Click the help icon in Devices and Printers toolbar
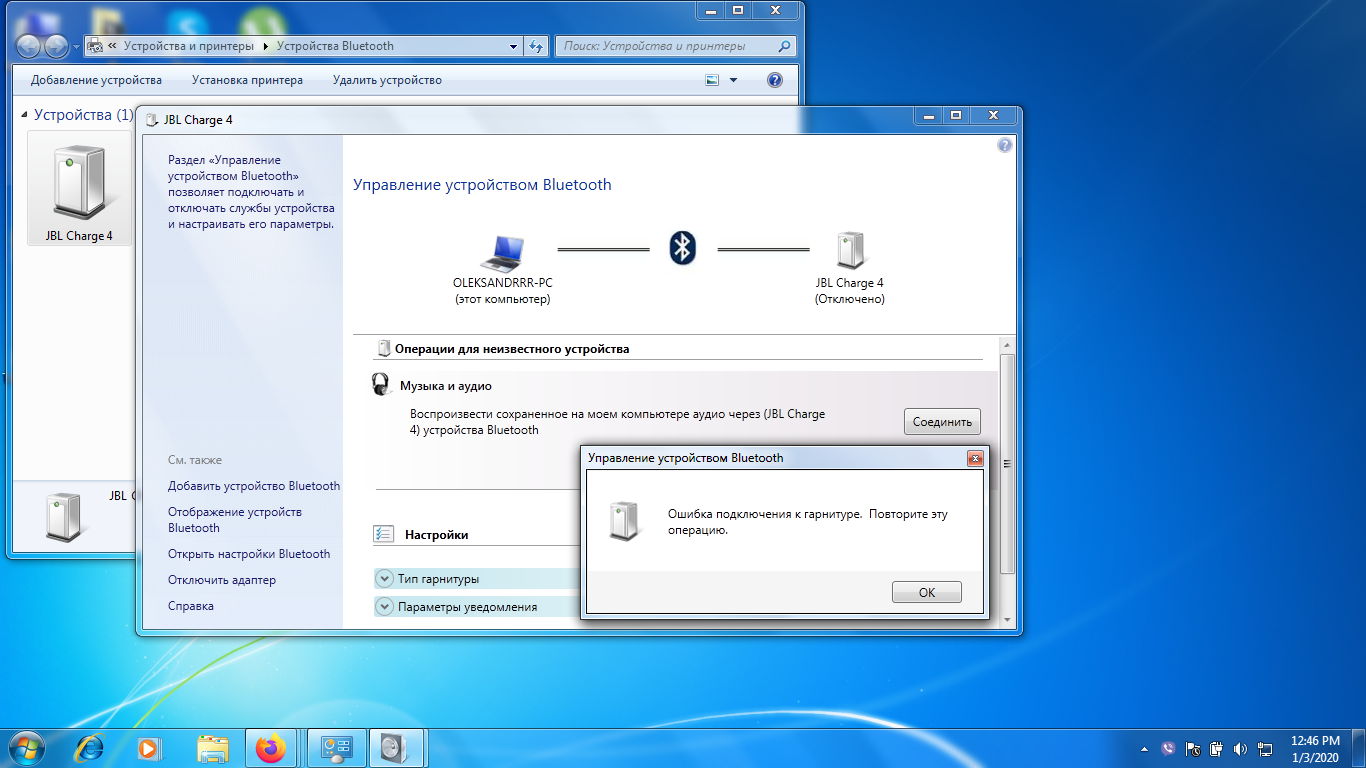Viewport: 1366px width, 768px height. pyautogui.click(x=775, y=80)
